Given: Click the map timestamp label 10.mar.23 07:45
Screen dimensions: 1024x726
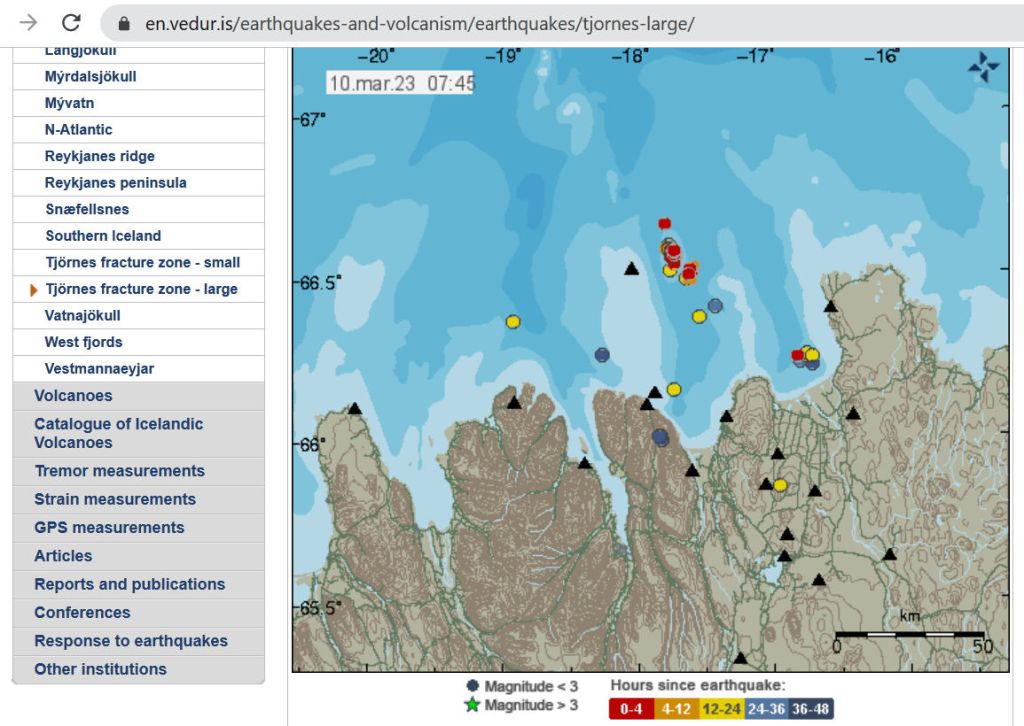Looking at the screenshot, I should pyautogui.click(x=400, y=83).
